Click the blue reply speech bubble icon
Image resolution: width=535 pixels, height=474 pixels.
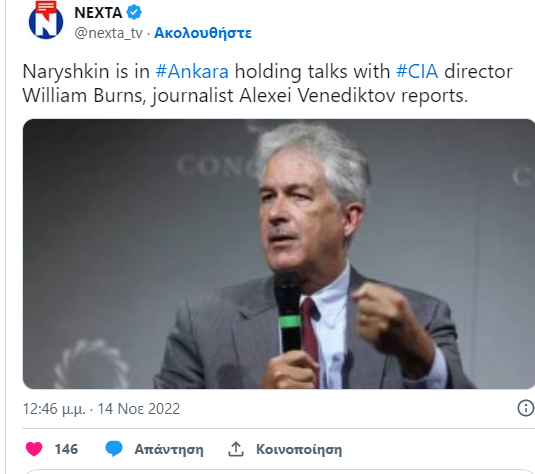[x=114, y=448]
